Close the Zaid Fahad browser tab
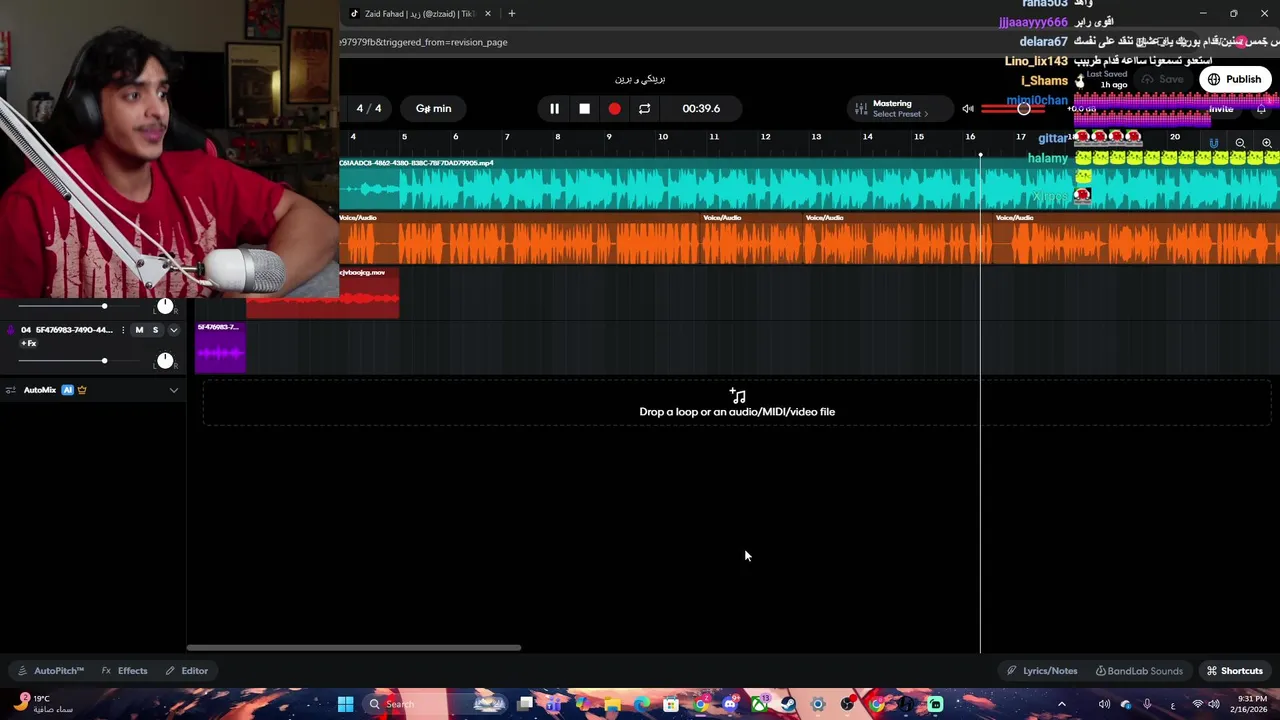This screenshot has width=1280, height=720. [488, 14]
